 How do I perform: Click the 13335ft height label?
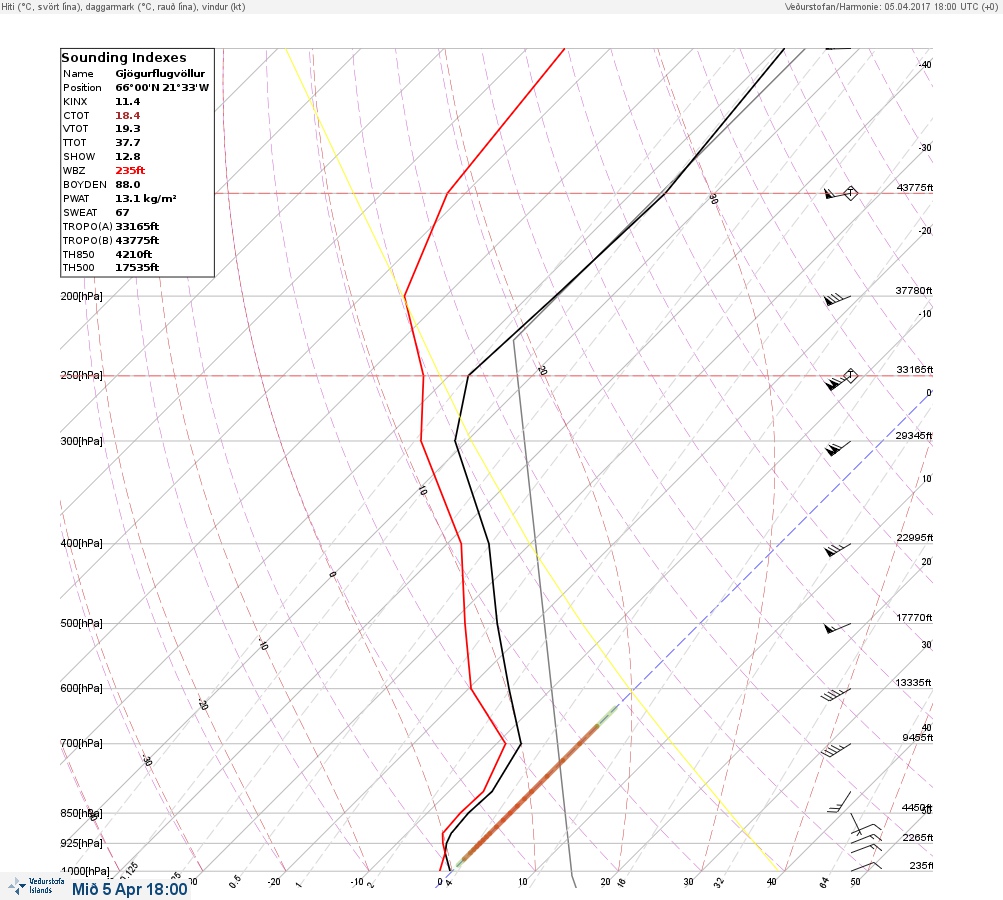pos(913,683)
